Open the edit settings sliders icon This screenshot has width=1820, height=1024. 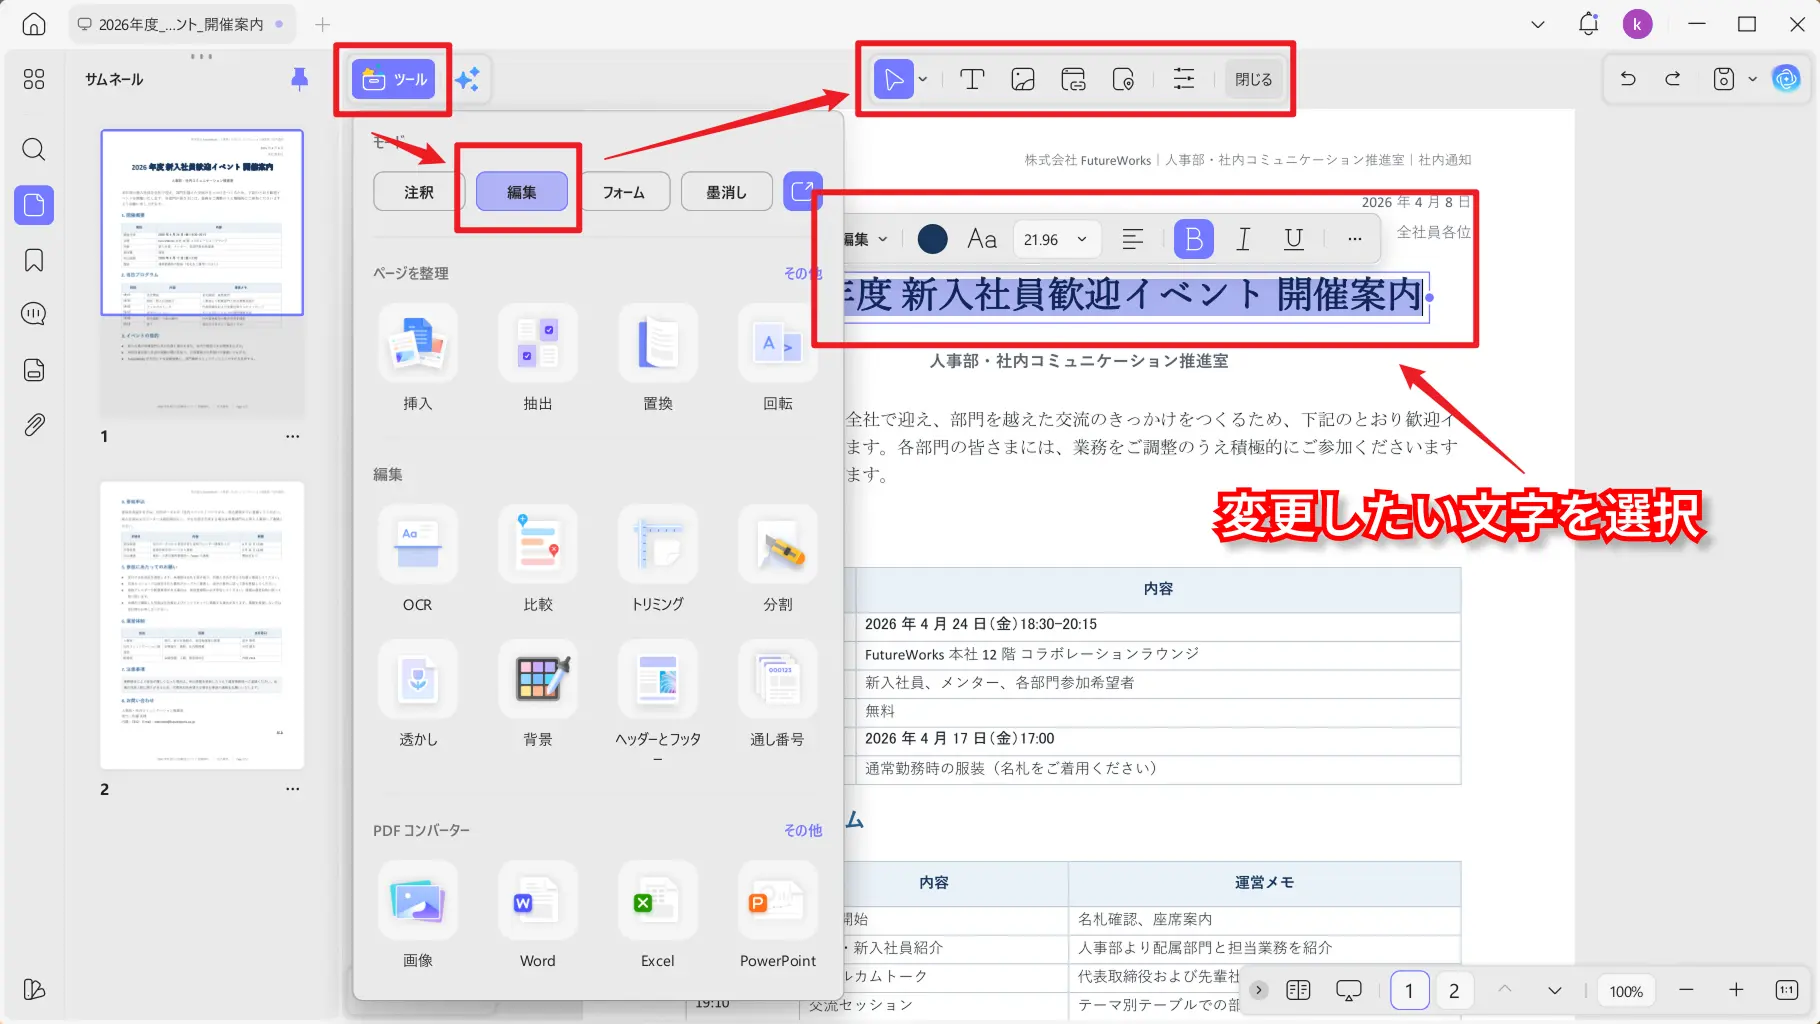coord(1183,79)
